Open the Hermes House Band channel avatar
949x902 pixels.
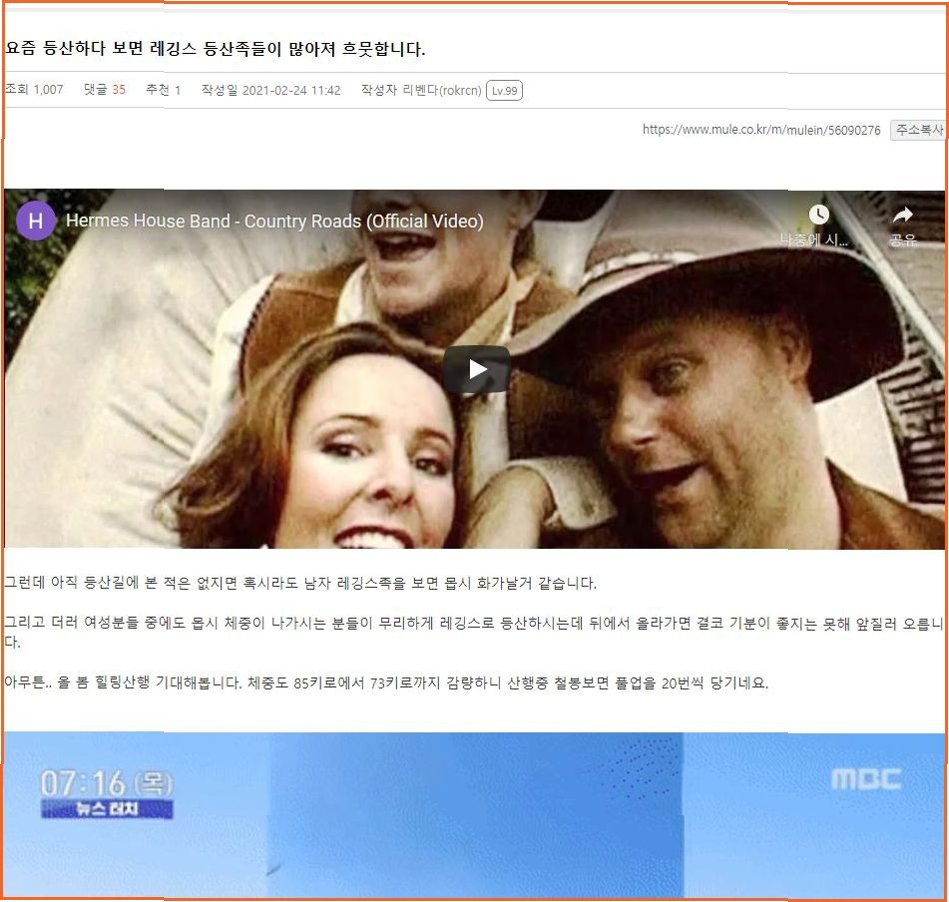(x=36, y=221)
